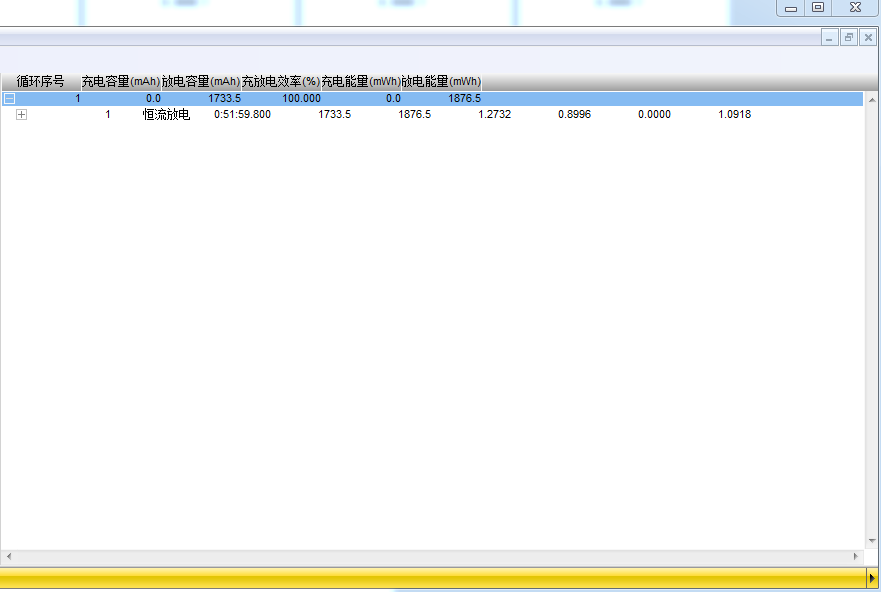The width and height of the screenshot is (881, 592).
Task: Click the 充电能量(mWh) column header
Action: (x=361, y=81)
